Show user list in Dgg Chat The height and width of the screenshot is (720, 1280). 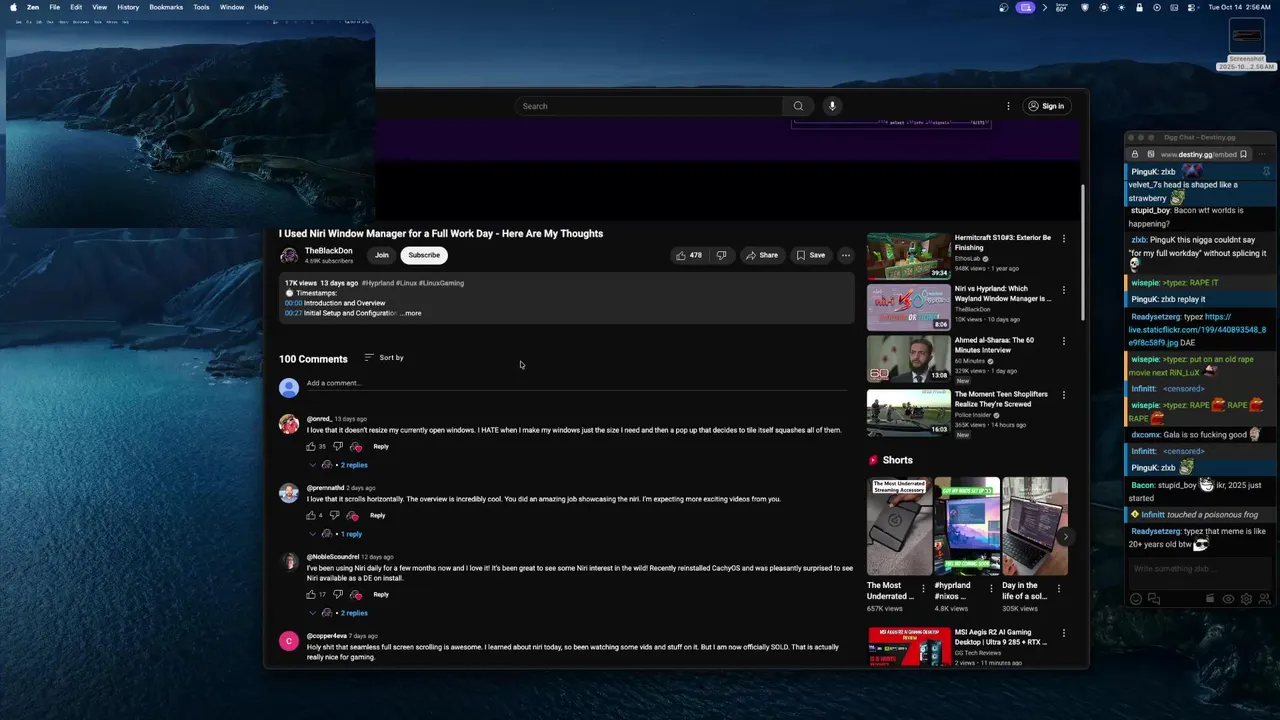click(1264, 599)
